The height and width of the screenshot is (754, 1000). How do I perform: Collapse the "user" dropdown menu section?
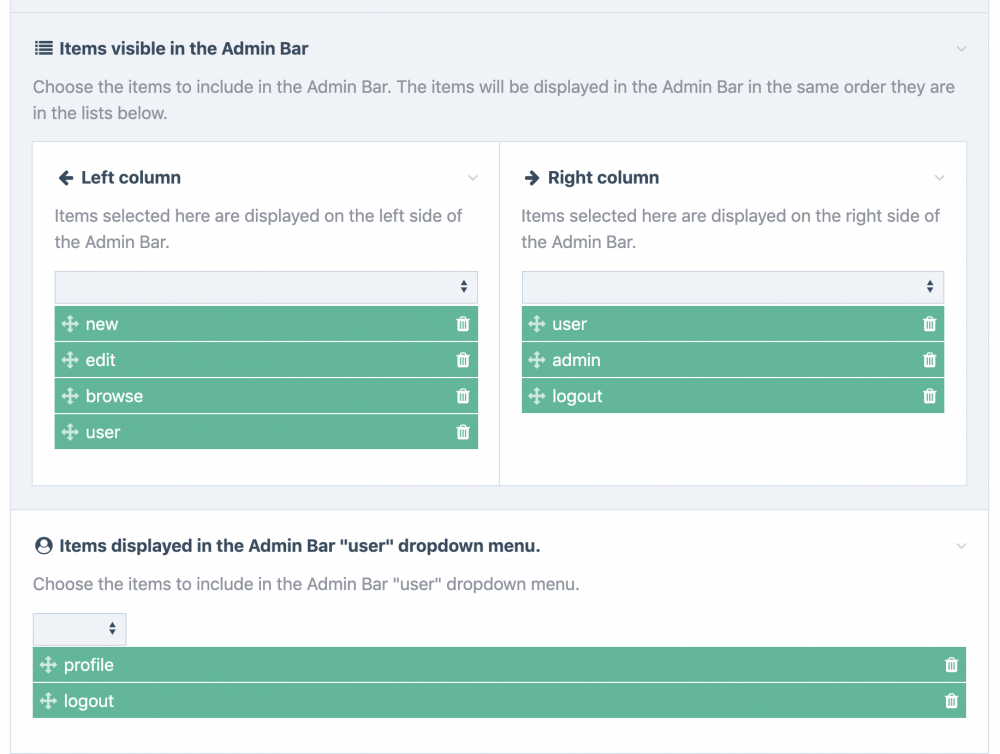(961, 546)
